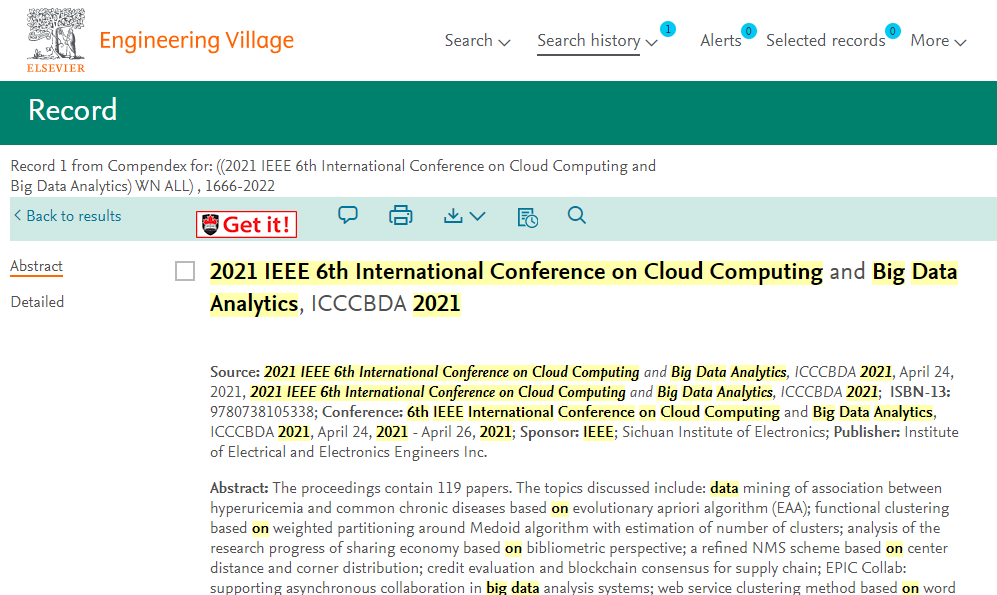
Task: Click the Search menu chevron
Action: click(504, 43)
